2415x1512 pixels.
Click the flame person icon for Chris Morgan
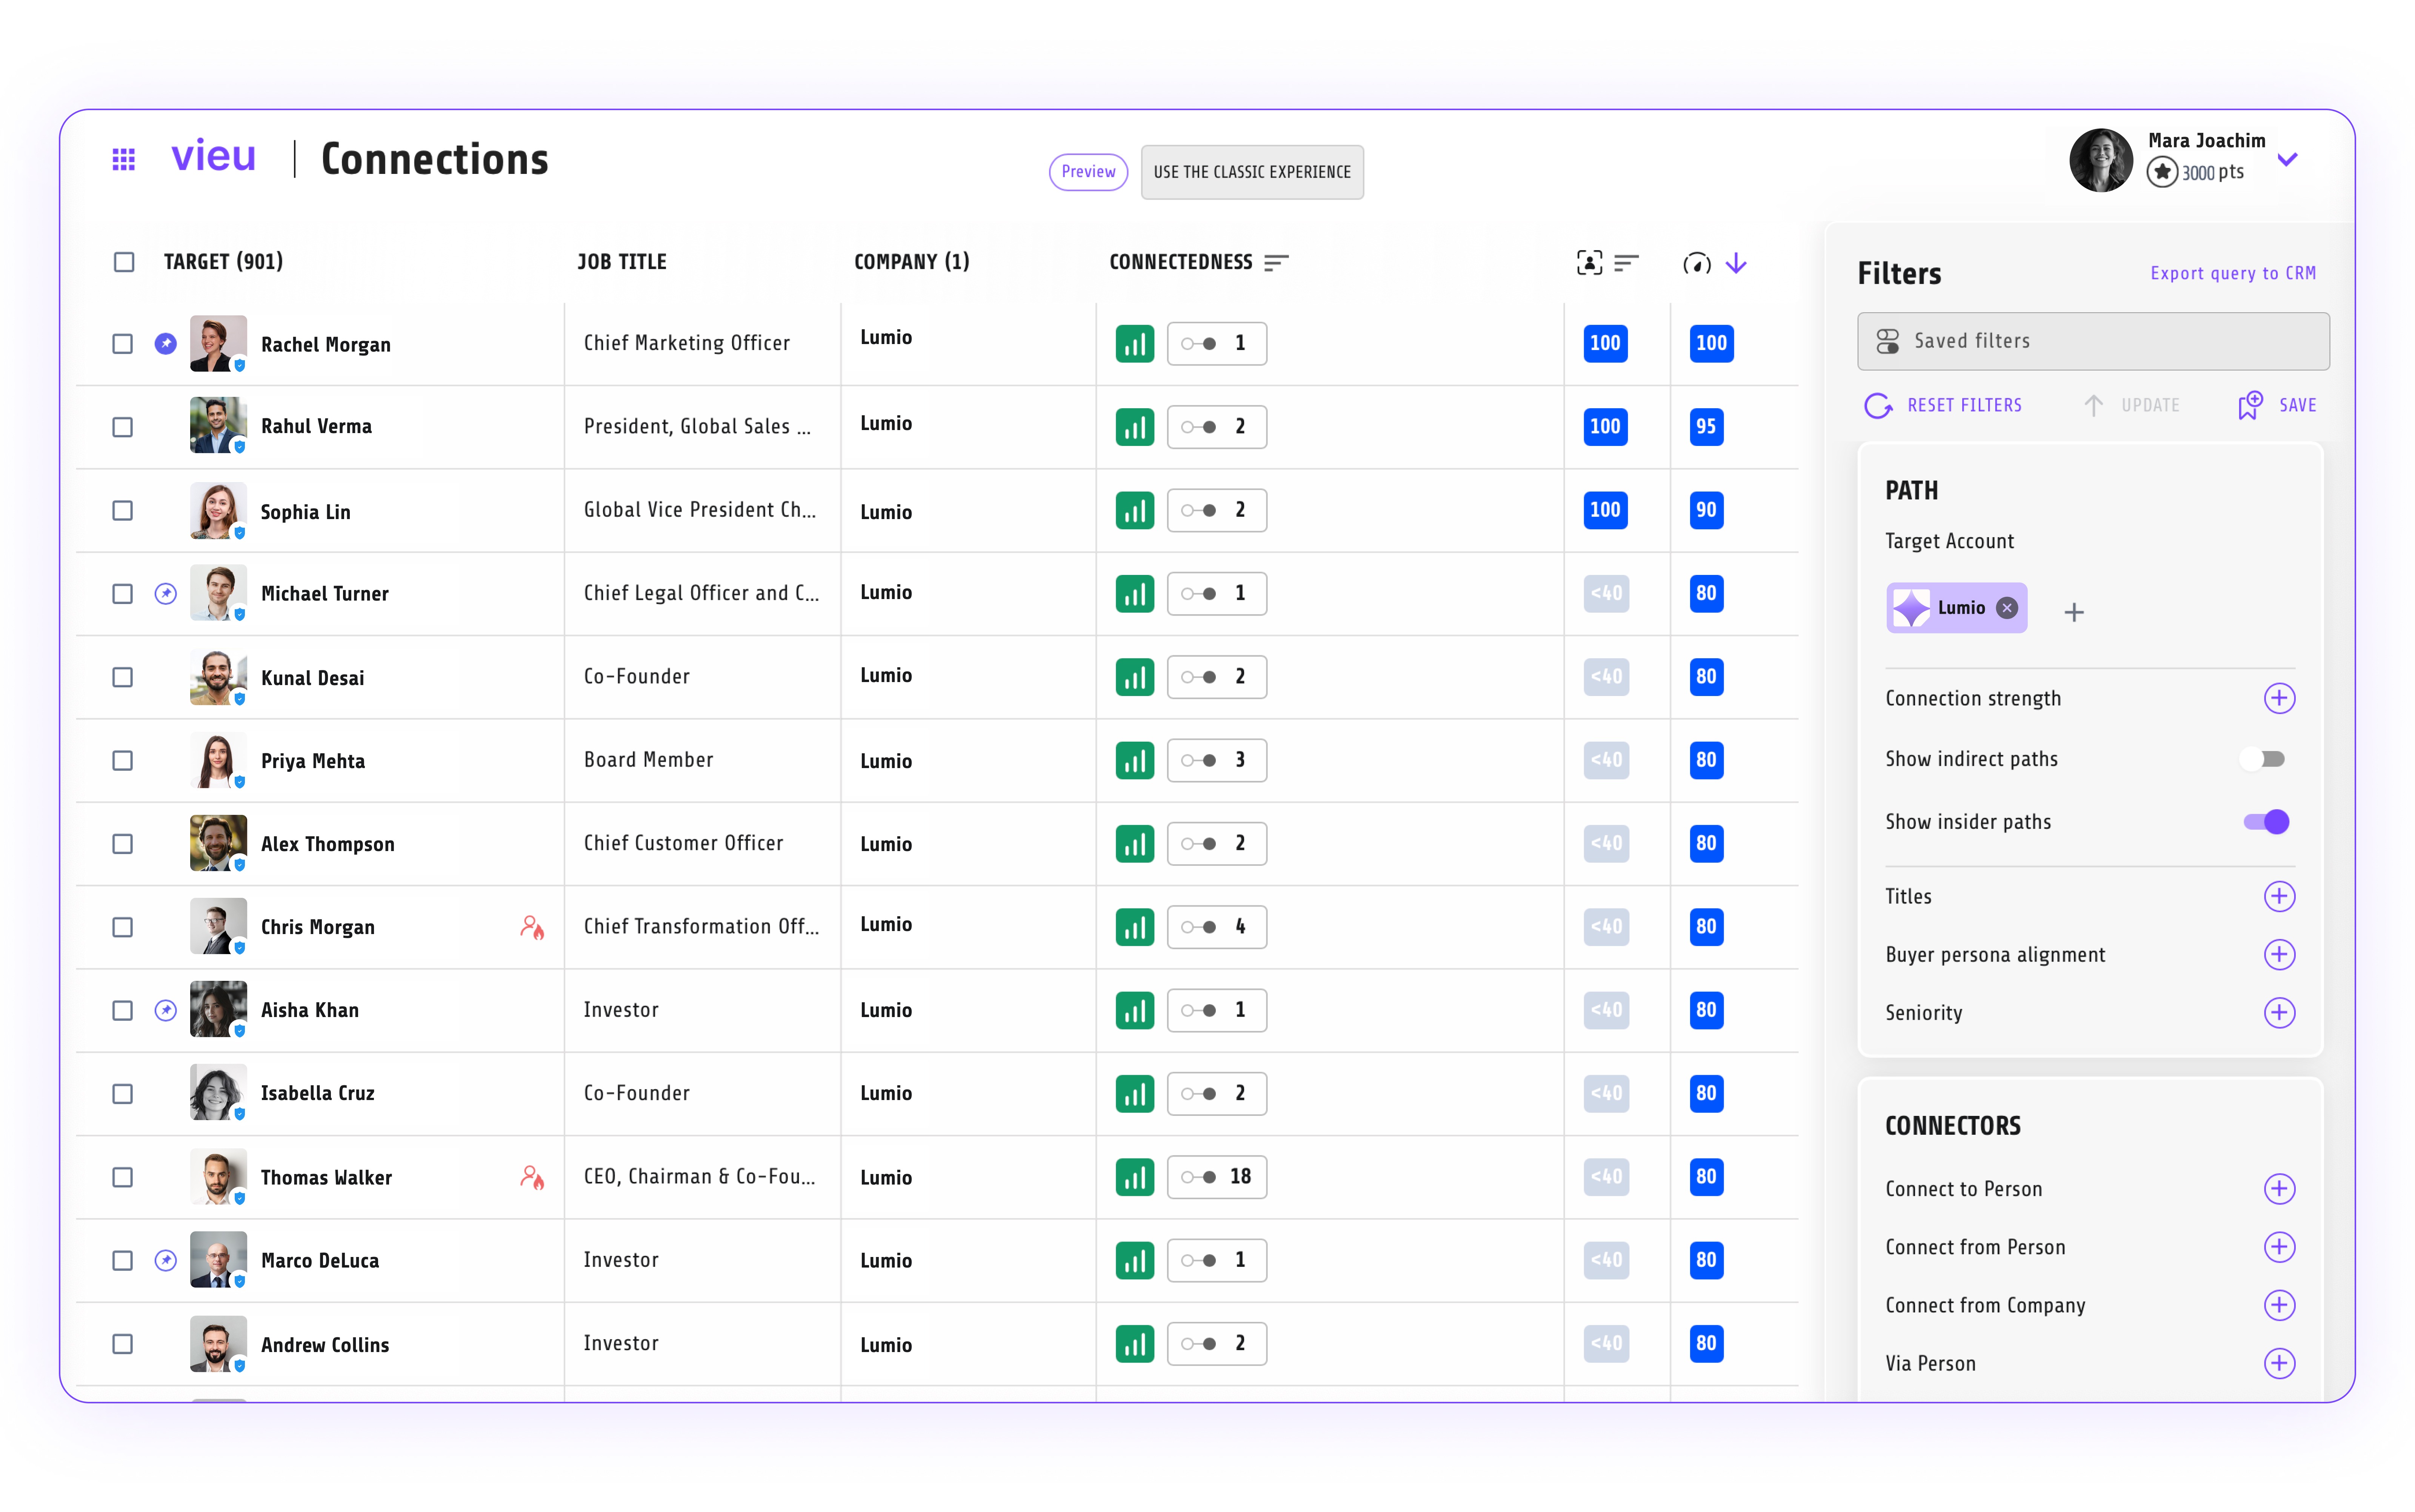pyautogui.click(x=532, y=927)
